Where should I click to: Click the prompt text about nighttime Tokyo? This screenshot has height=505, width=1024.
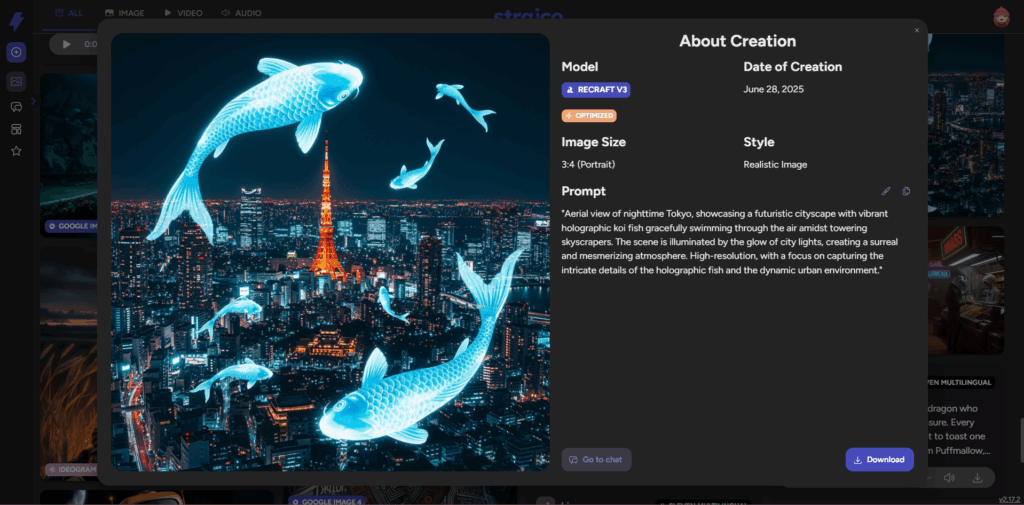tap(728, 242)
